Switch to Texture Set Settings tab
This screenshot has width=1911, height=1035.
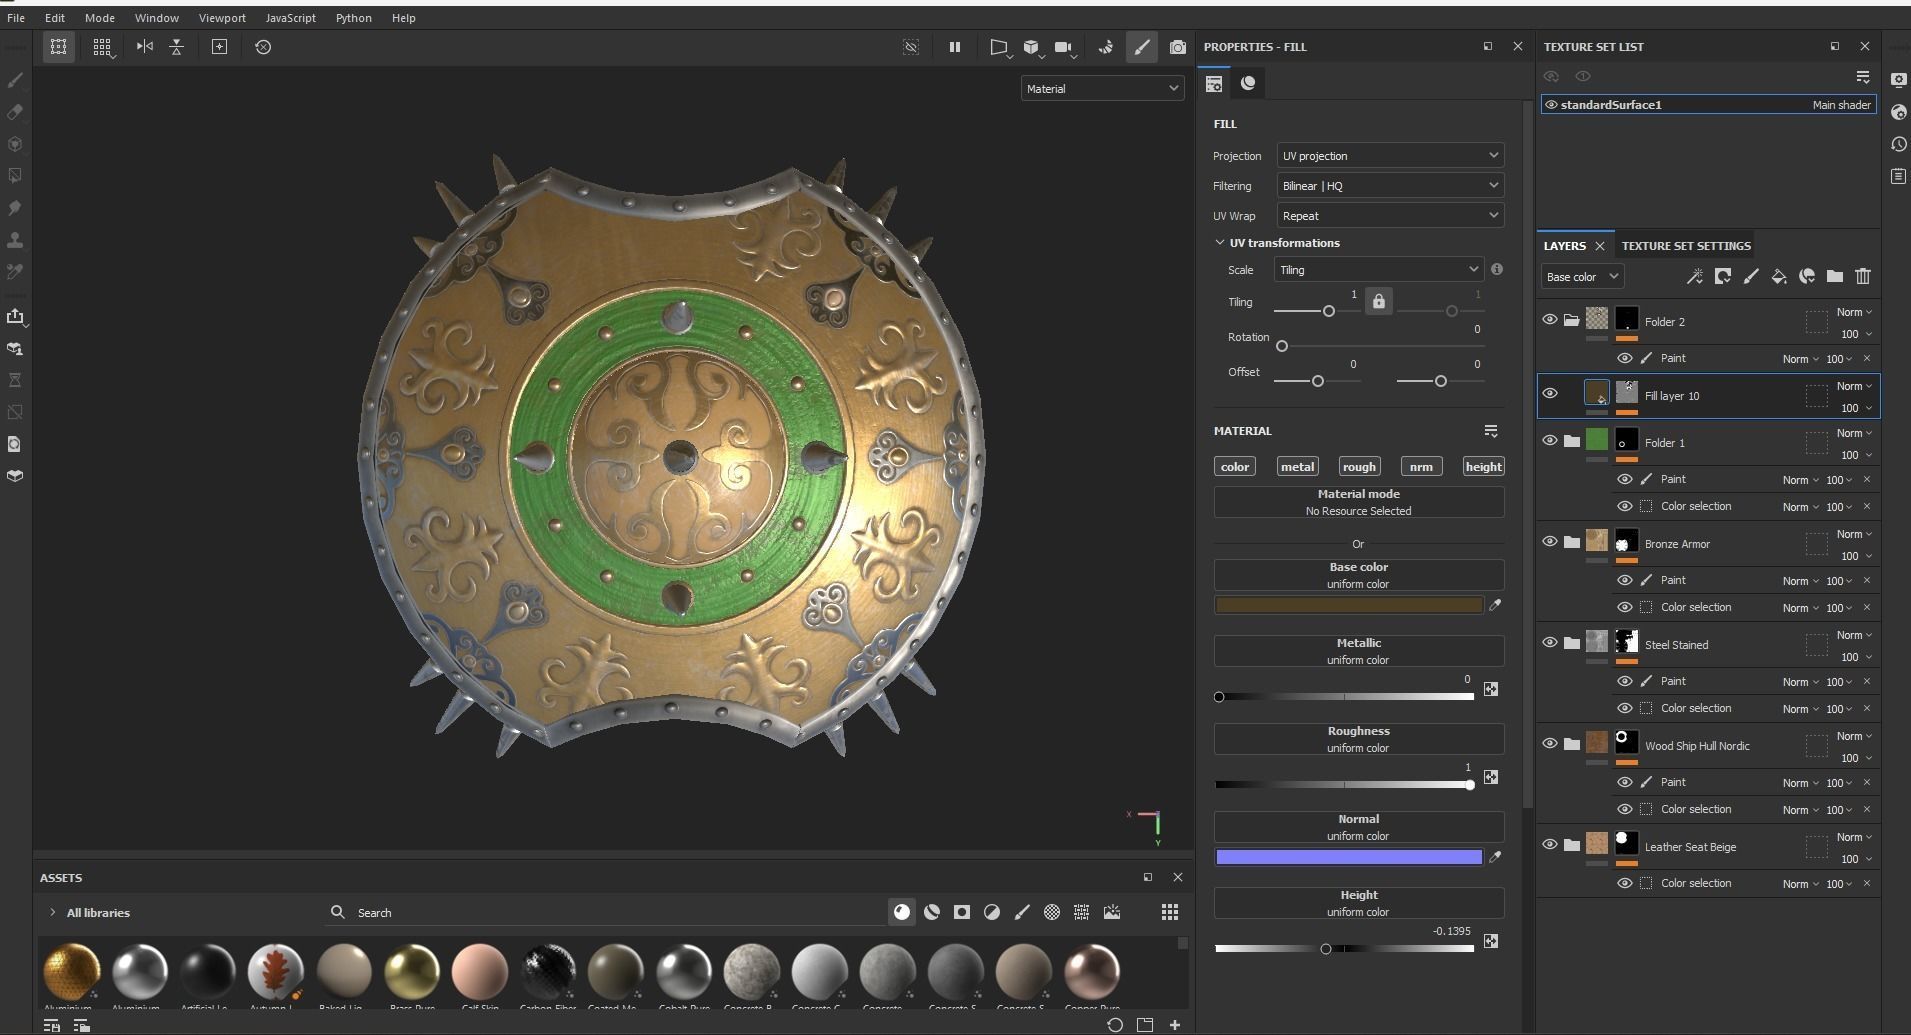1686,246
